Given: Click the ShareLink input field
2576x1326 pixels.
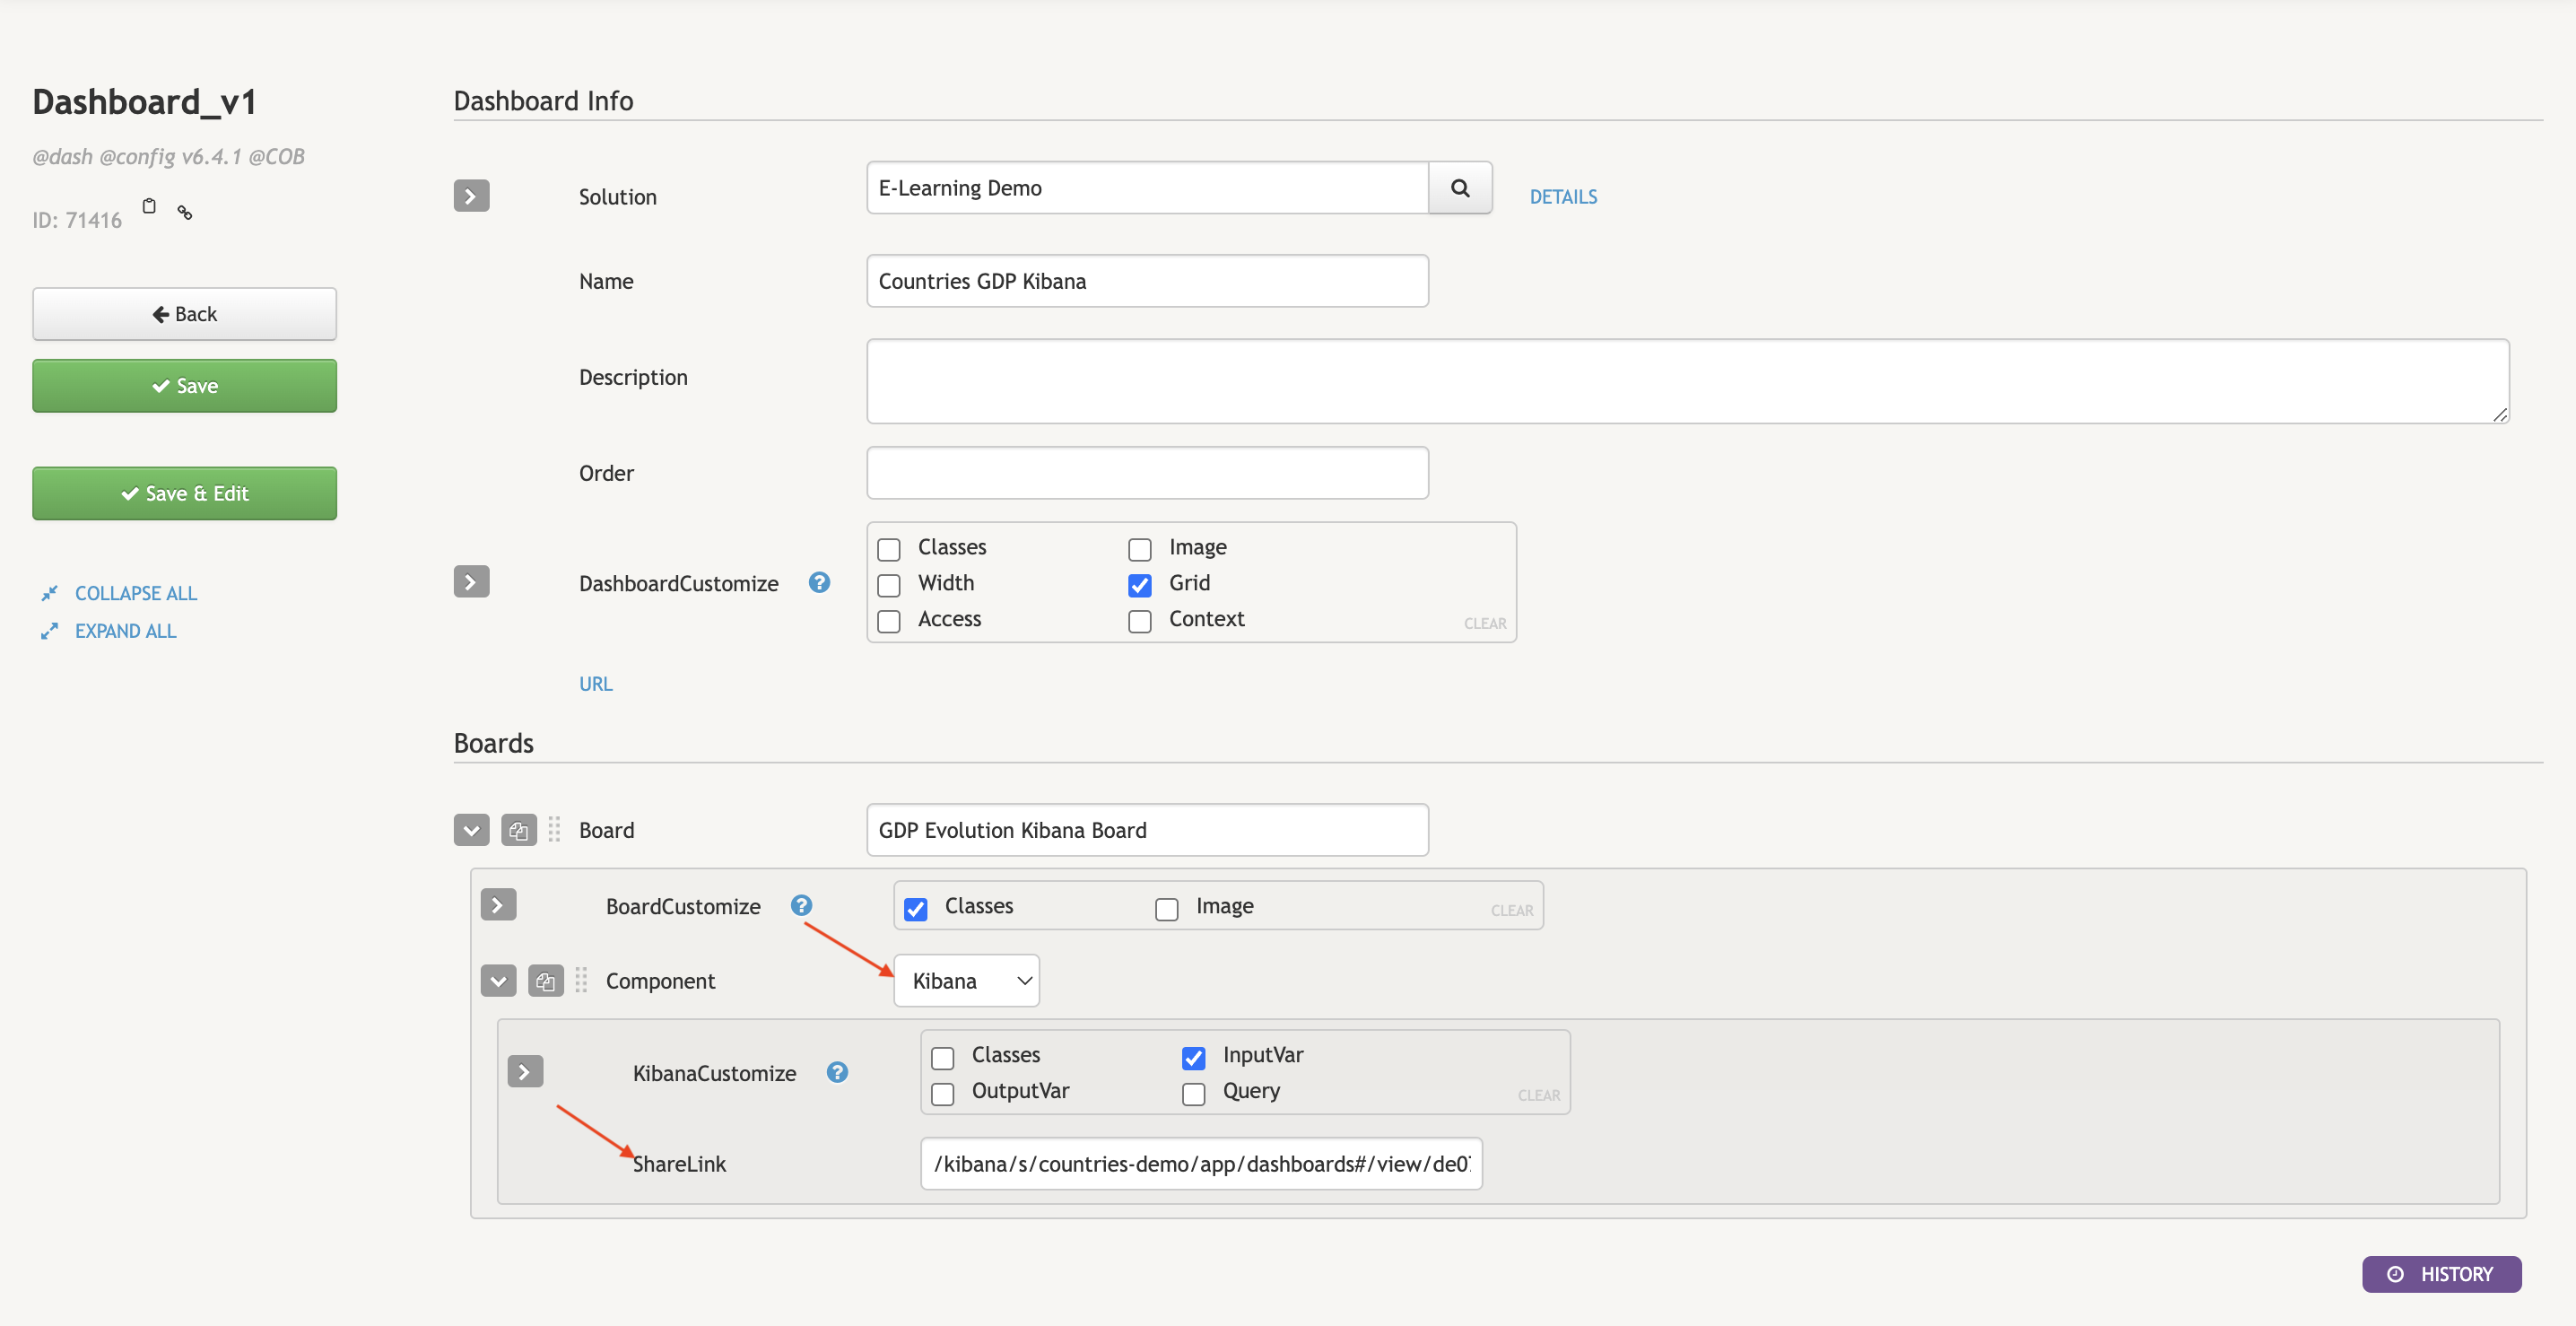Looking at the screenshot, I should (1200, 1164).
